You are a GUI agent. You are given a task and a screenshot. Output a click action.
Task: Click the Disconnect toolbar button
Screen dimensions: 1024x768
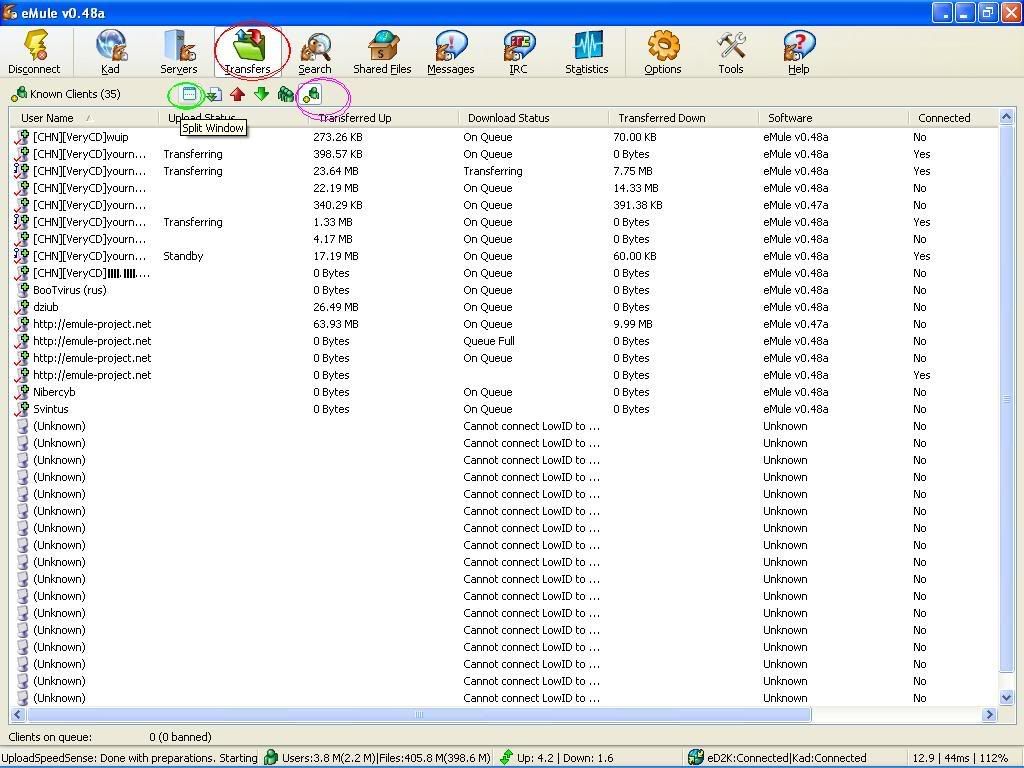click(34, 52)
